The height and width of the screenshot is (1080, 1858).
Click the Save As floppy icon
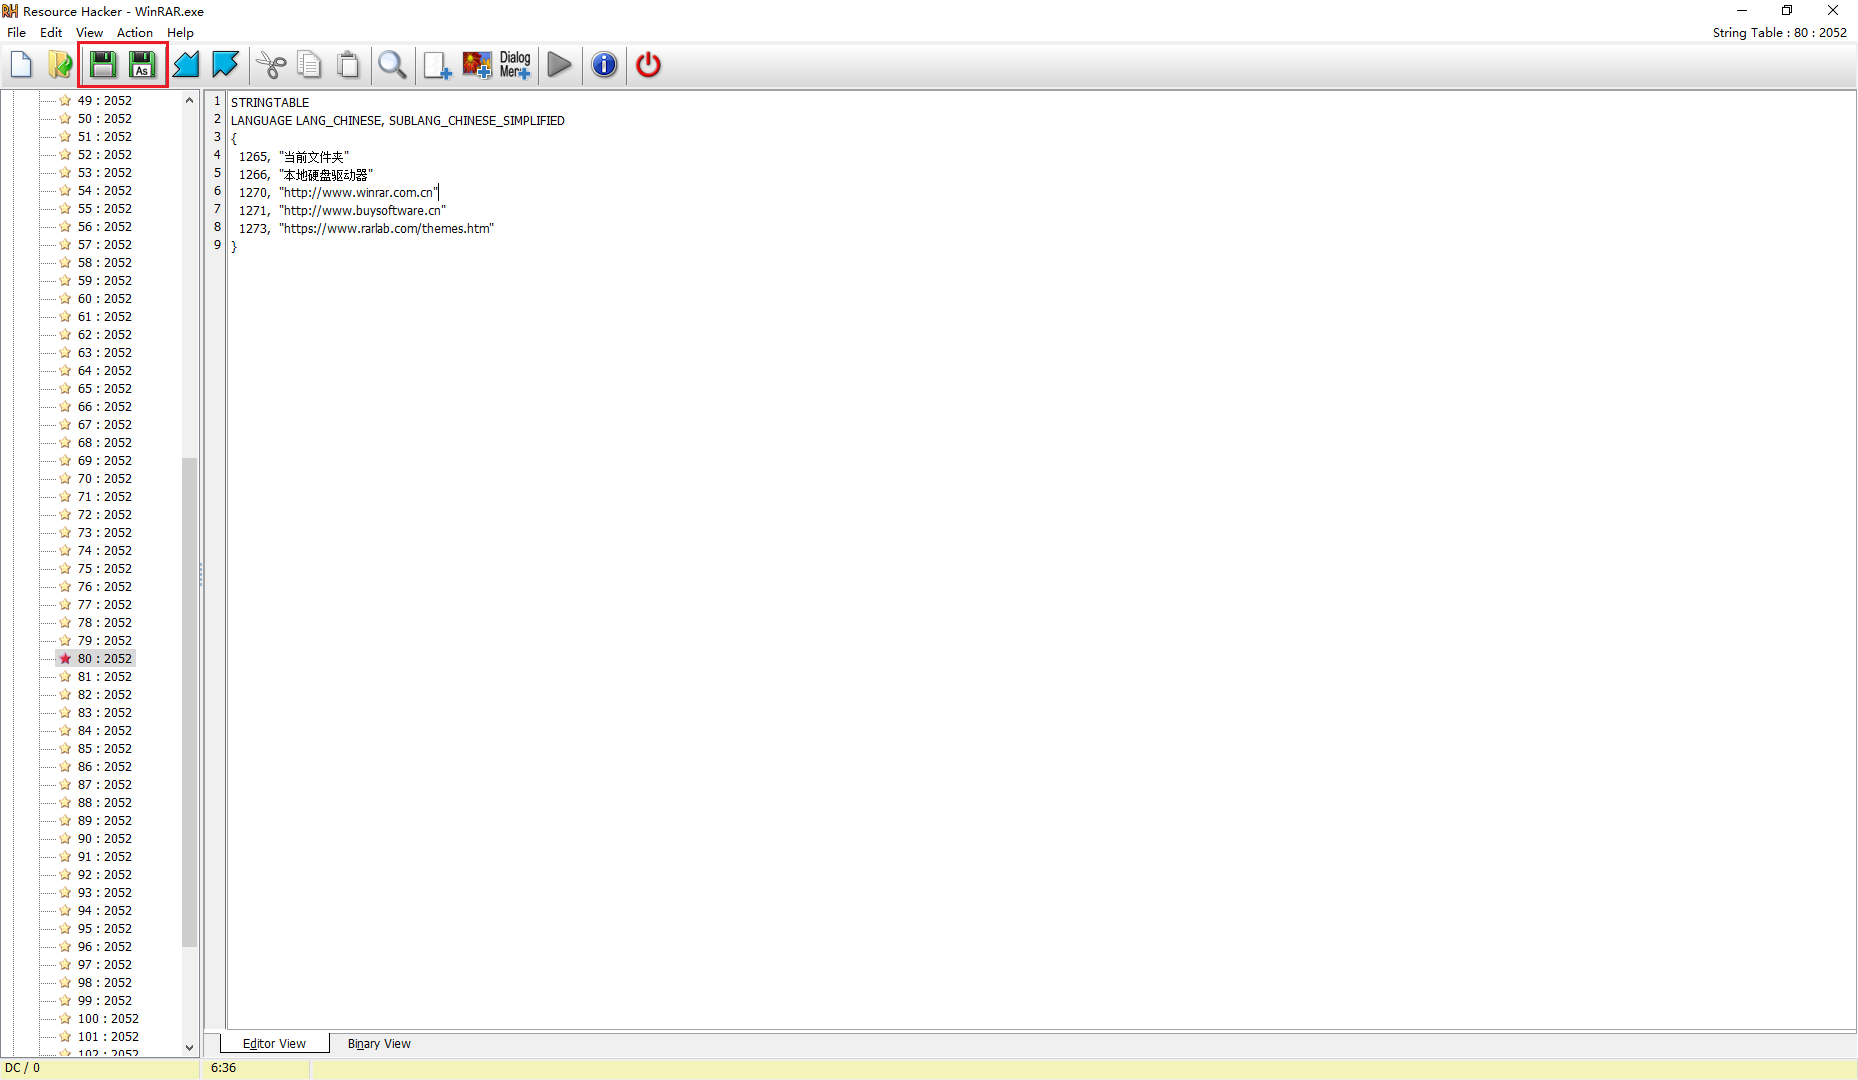tap(142, 65)
